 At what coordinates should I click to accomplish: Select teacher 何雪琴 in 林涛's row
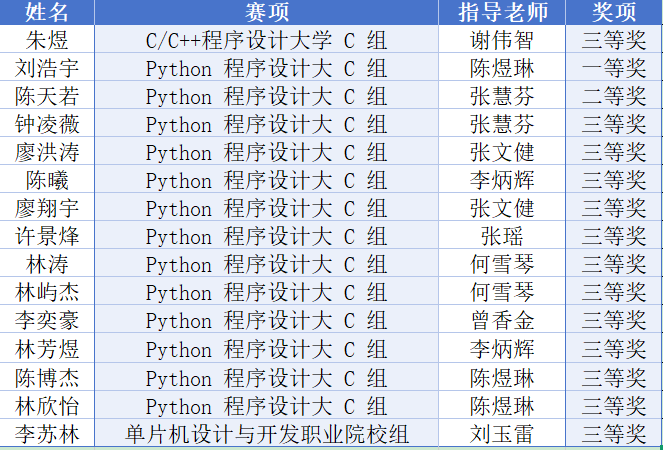coord(502,263)
